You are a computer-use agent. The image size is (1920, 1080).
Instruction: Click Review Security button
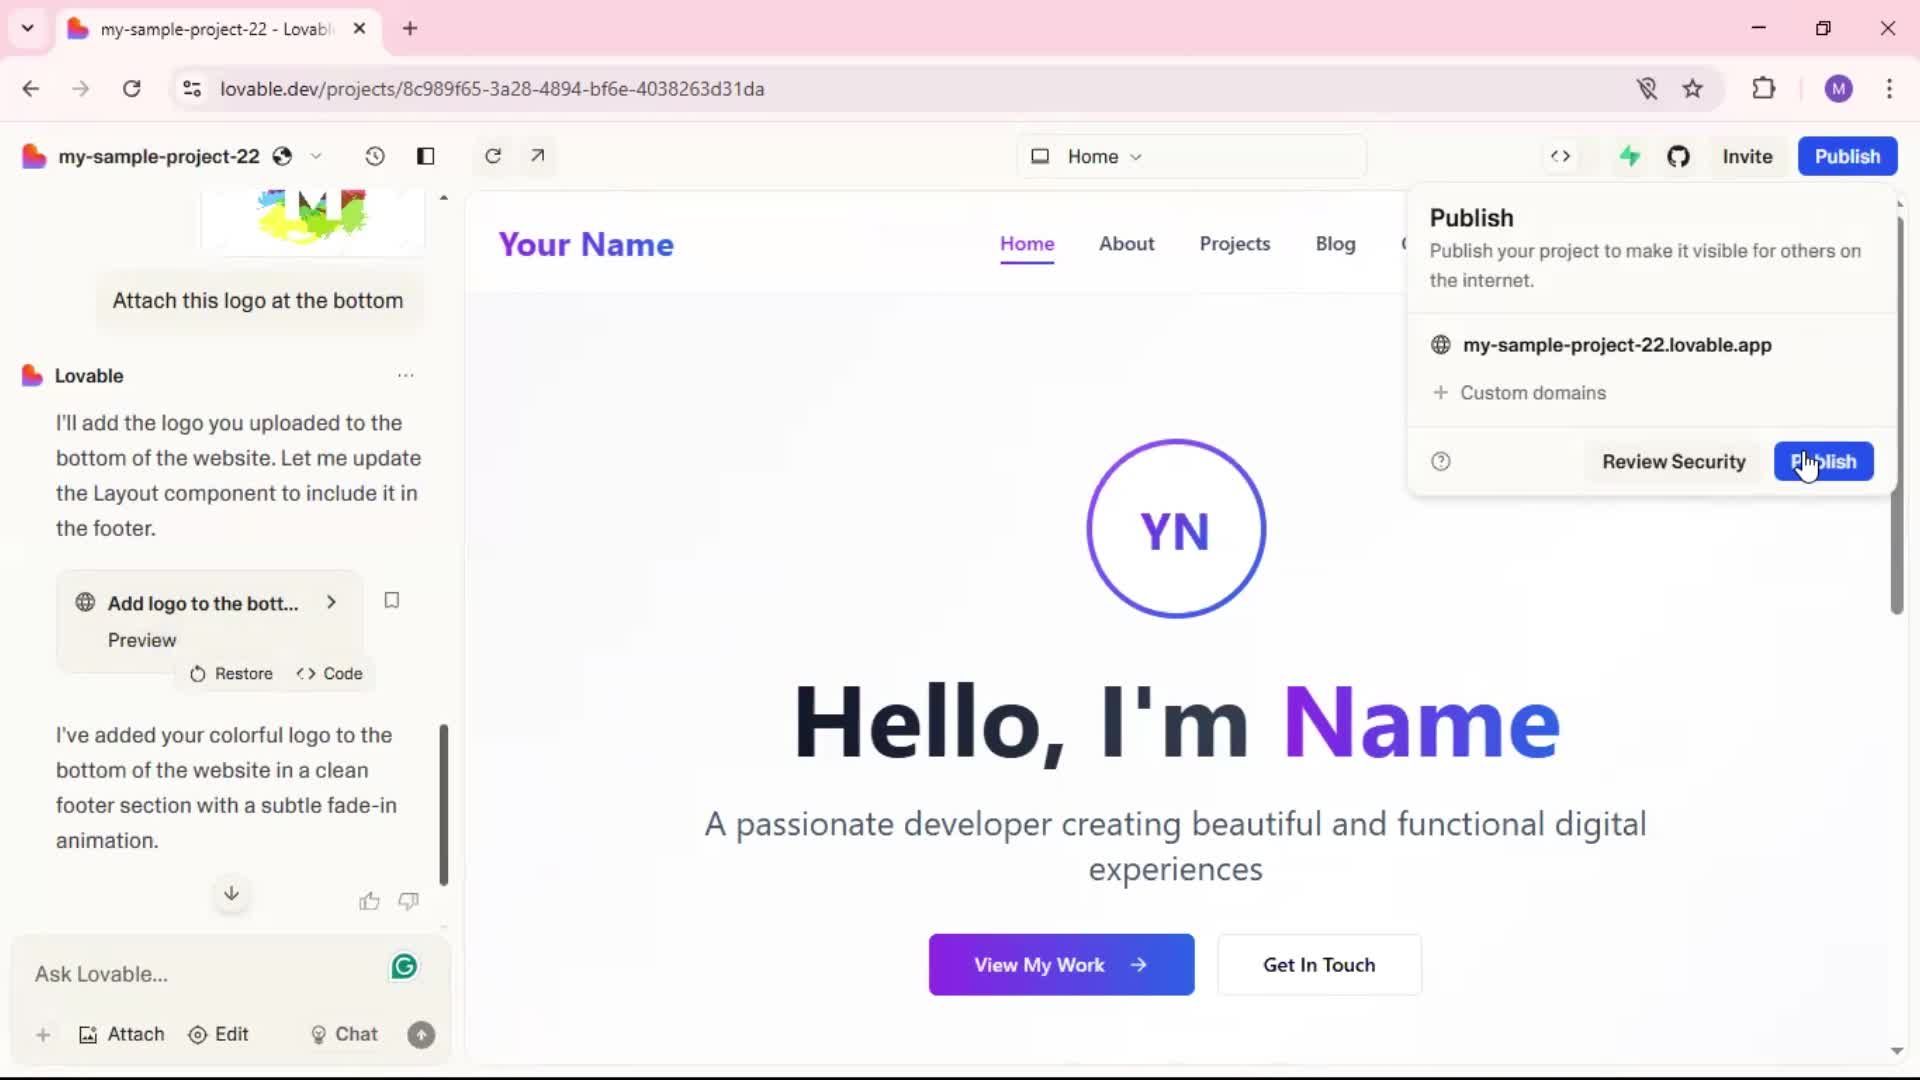[1673, 461]
